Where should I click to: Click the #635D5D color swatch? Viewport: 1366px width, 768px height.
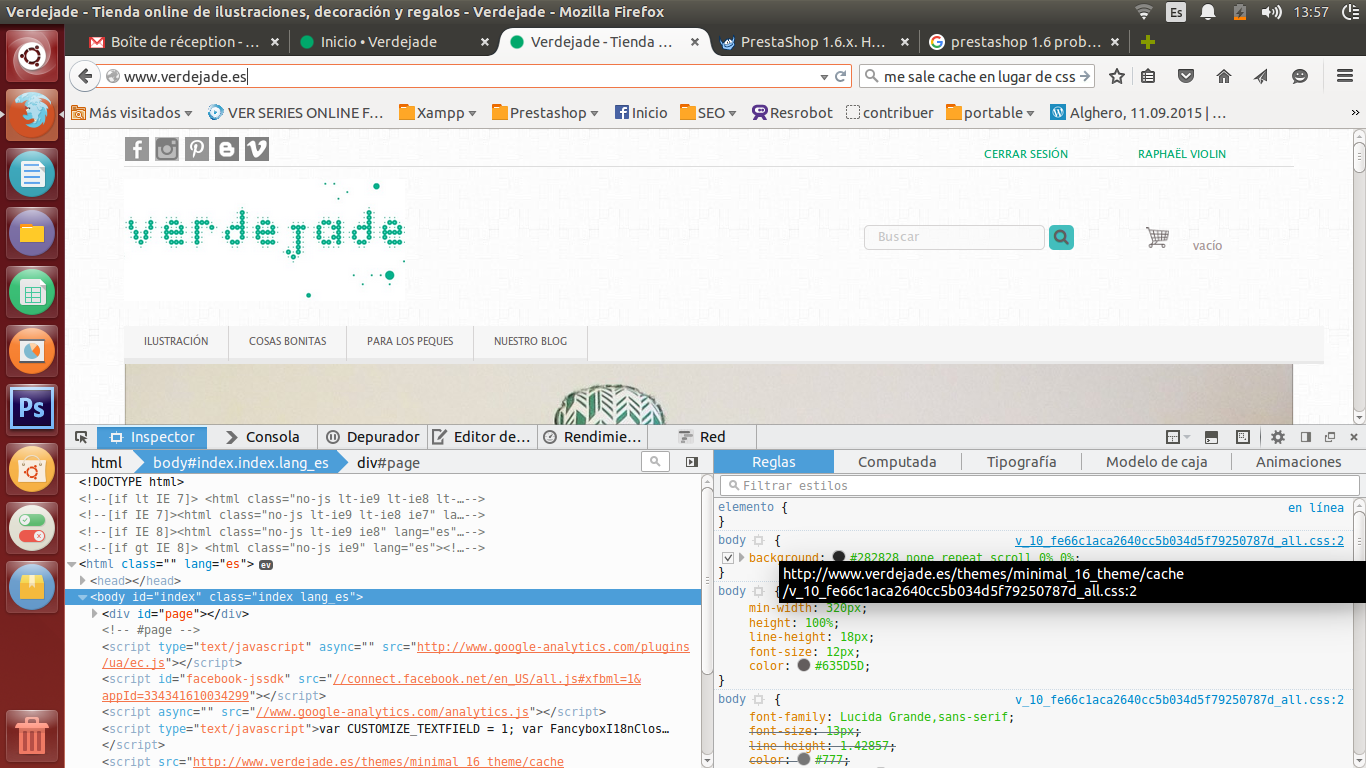click(x=804, y=666)
